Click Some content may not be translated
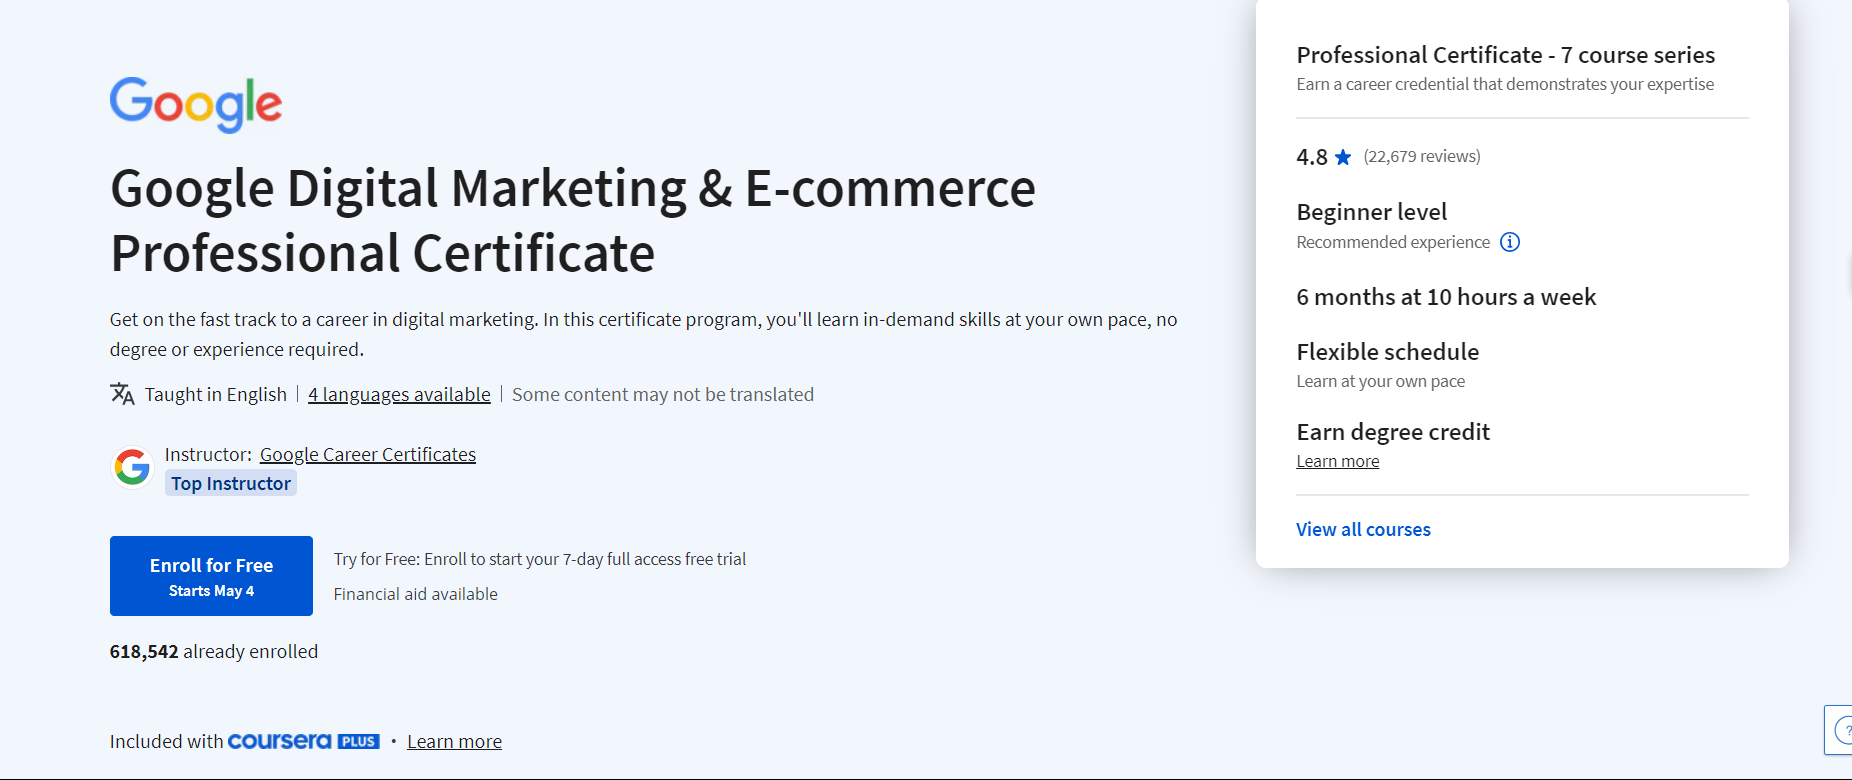This screenshot has height=780, width=1852. [x=663, y=394]
